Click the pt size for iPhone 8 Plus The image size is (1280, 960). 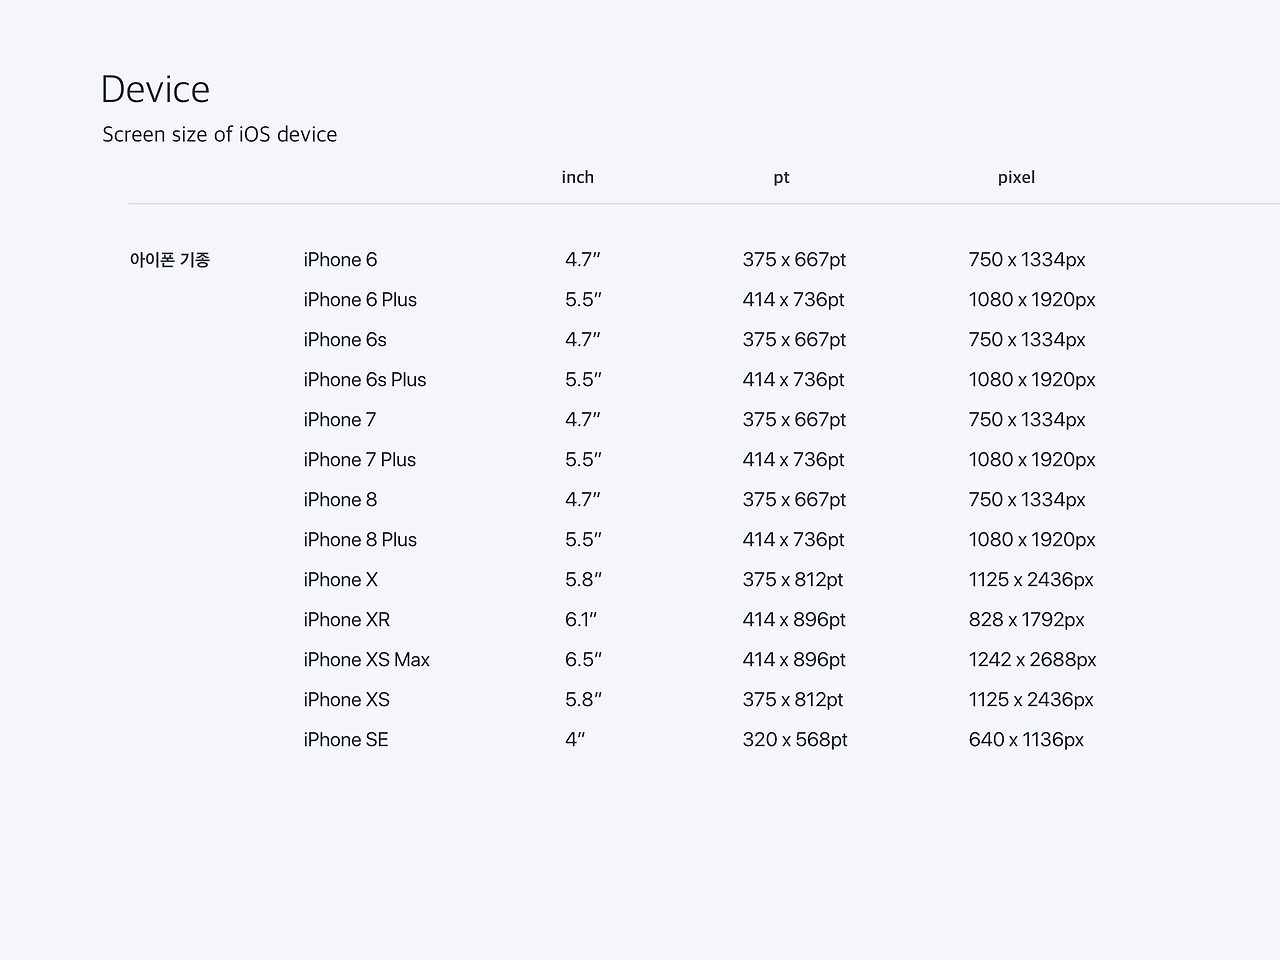pos(793,540)
